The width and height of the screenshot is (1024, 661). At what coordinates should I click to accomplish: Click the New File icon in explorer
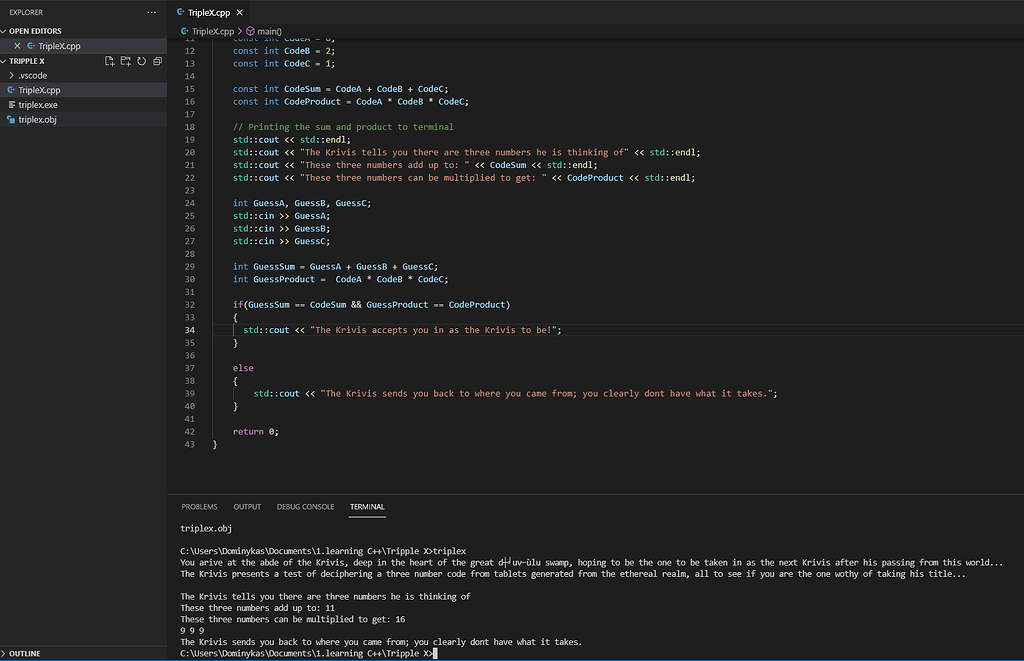pyautogui.click(x=110, y=61)
